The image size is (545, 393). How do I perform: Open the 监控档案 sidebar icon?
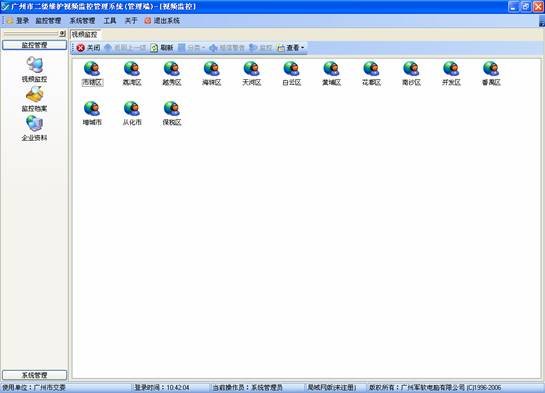tap(34, 99)
